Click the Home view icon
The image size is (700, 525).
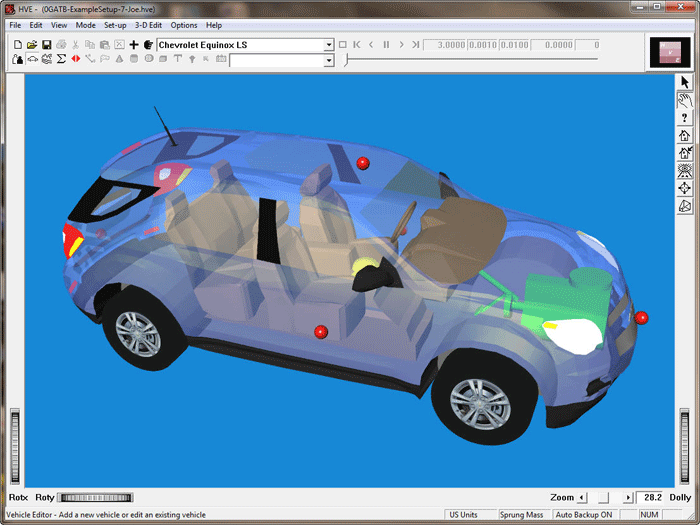[x=685, y=135]
